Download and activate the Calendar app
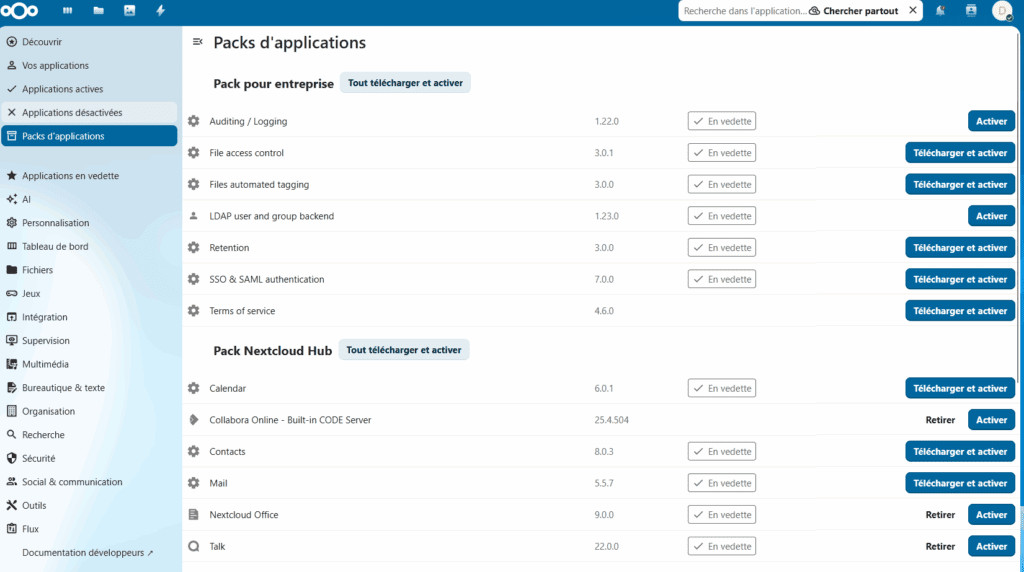Screen dimensions: 1024x572 (960, 388)
